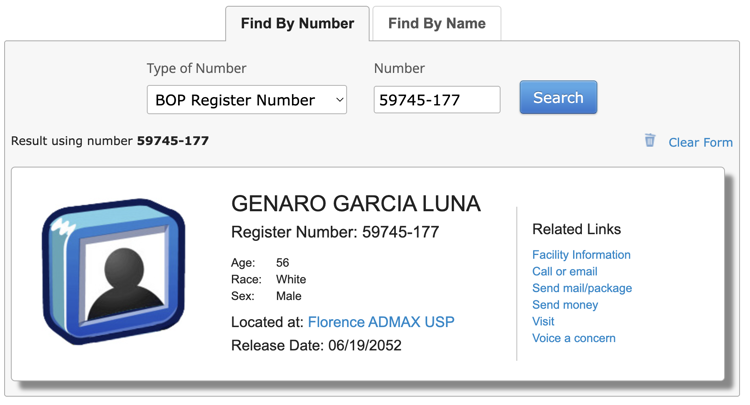
Task: Open the Type of Number dropdown
Action: click(x=247, y=100)
